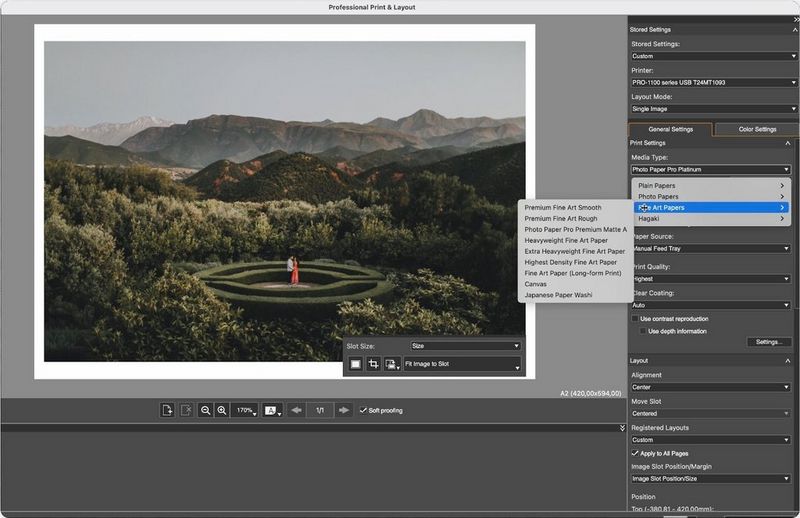Enable Use contrast reproduction
Viewport: 800px width, 518px height.
tap(636, 318)
